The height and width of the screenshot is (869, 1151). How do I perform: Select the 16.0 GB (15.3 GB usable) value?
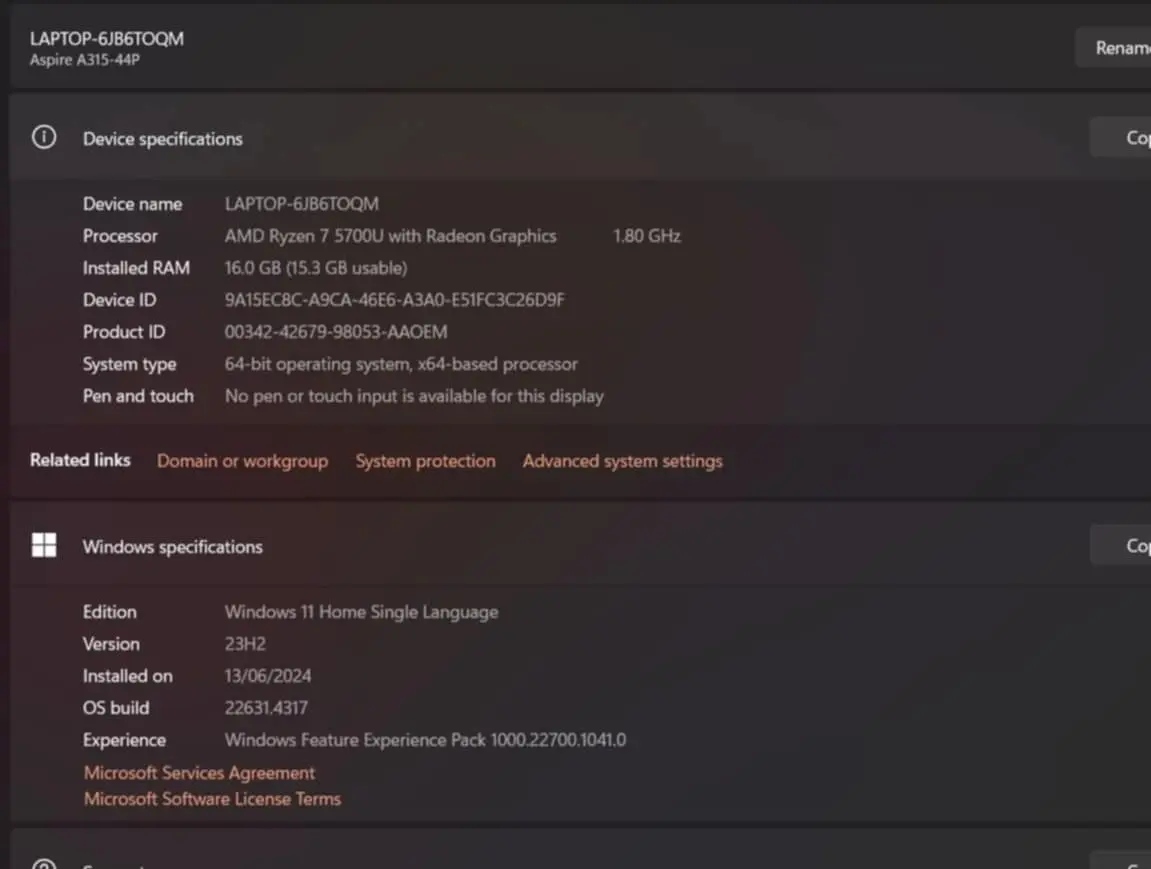[x=316, y=268]
